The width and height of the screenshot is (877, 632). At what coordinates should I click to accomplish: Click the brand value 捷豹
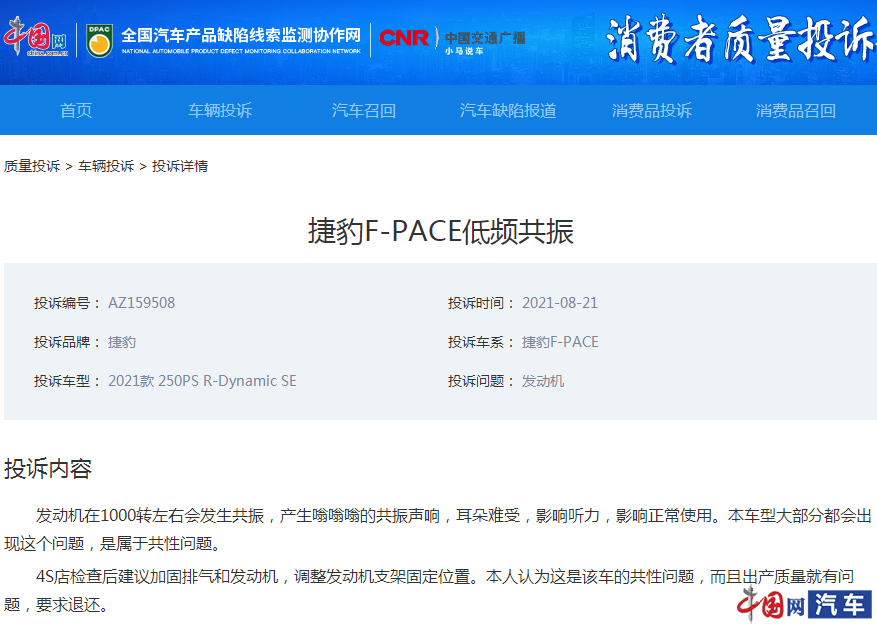122,342
